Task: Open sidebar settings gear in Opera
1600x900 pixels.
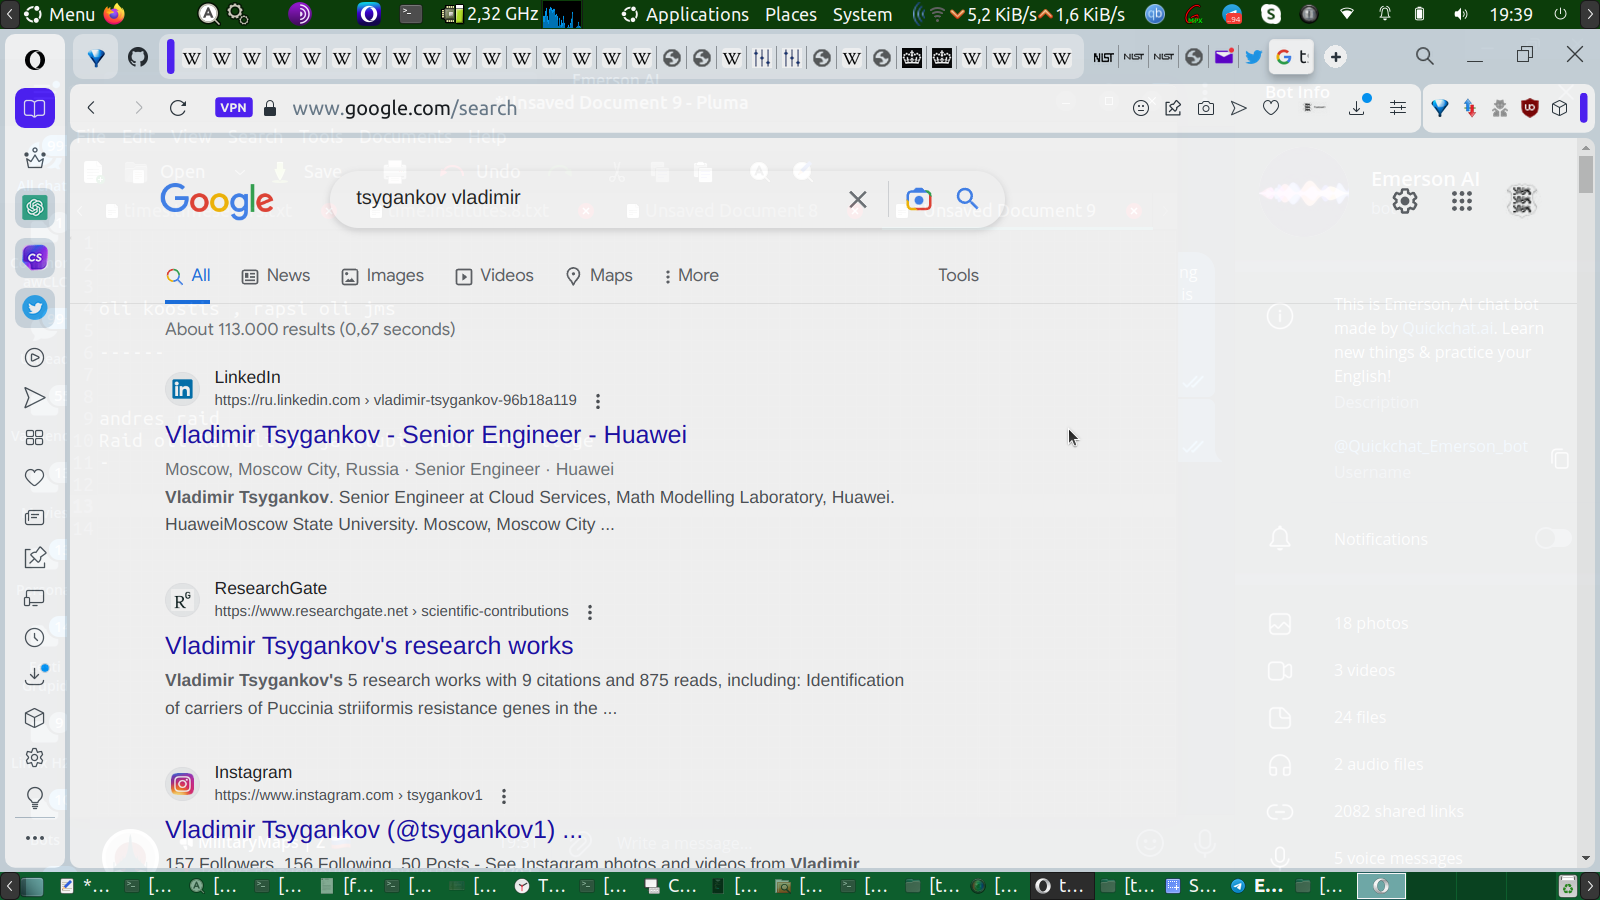Action: [35, 757]
